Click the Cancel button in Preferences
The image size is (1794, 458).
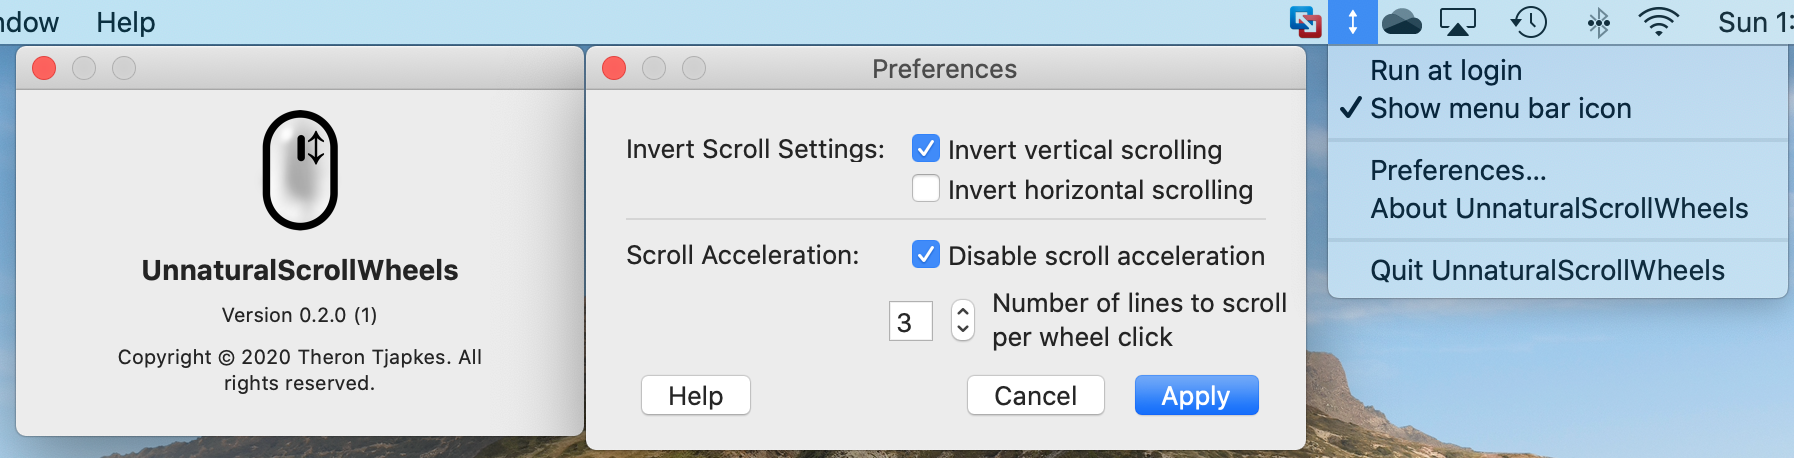coord(1035,395)
